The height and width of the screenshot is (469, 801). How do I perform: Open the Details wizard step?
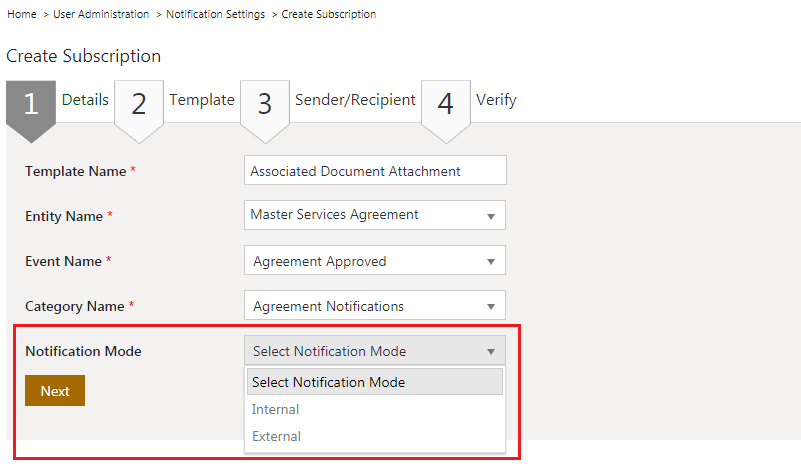tap(85, 100)
